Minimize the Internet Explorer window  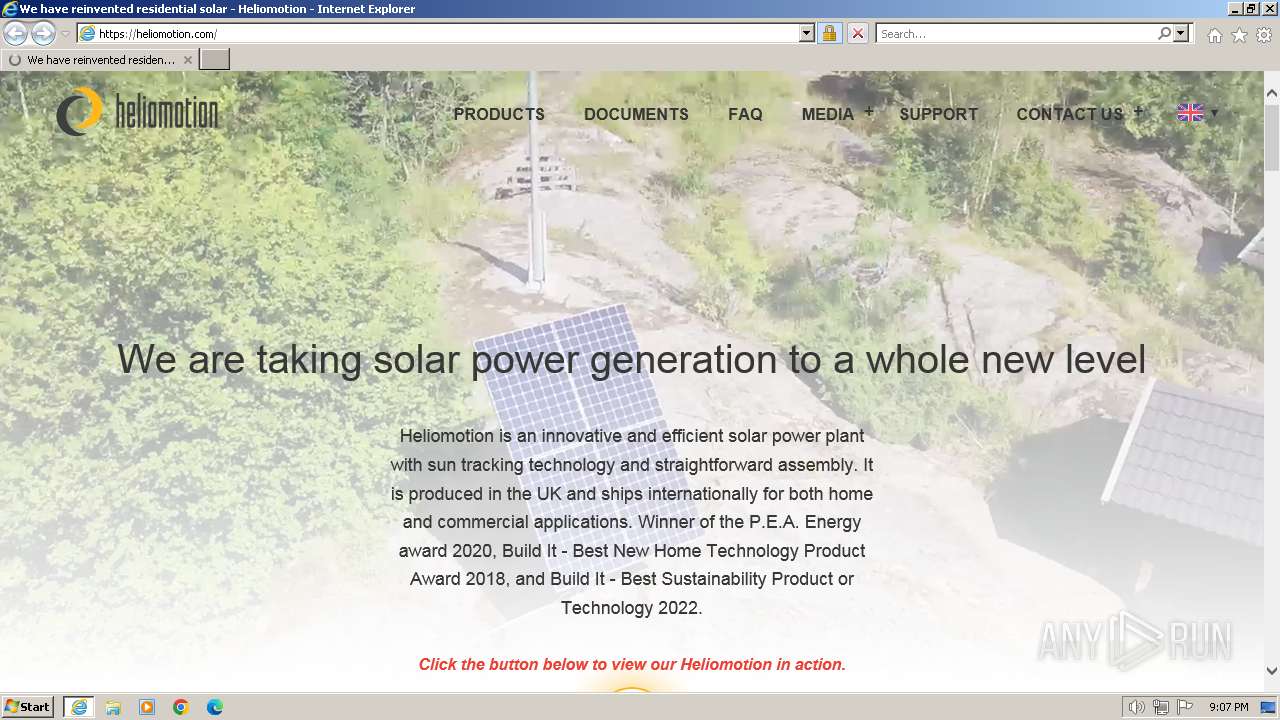[x=1234, y=9]
